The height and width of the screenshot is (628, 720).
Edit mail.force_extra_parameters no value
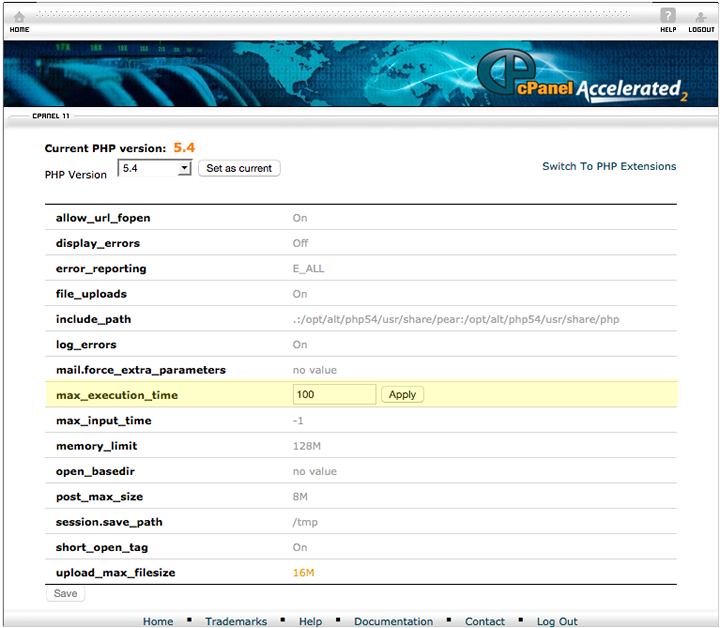click(x=315, y=370)
